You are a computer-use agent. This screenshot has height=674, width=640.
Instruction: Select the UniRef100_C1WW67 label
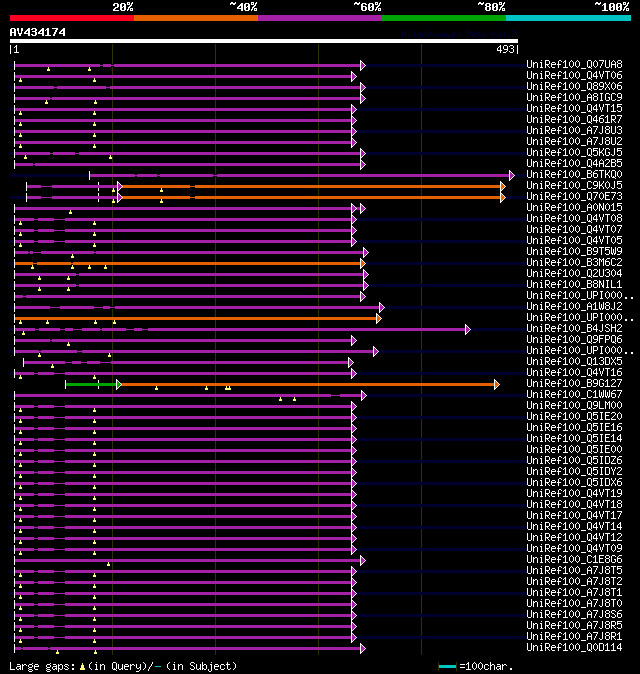click(x=574, y=395)
